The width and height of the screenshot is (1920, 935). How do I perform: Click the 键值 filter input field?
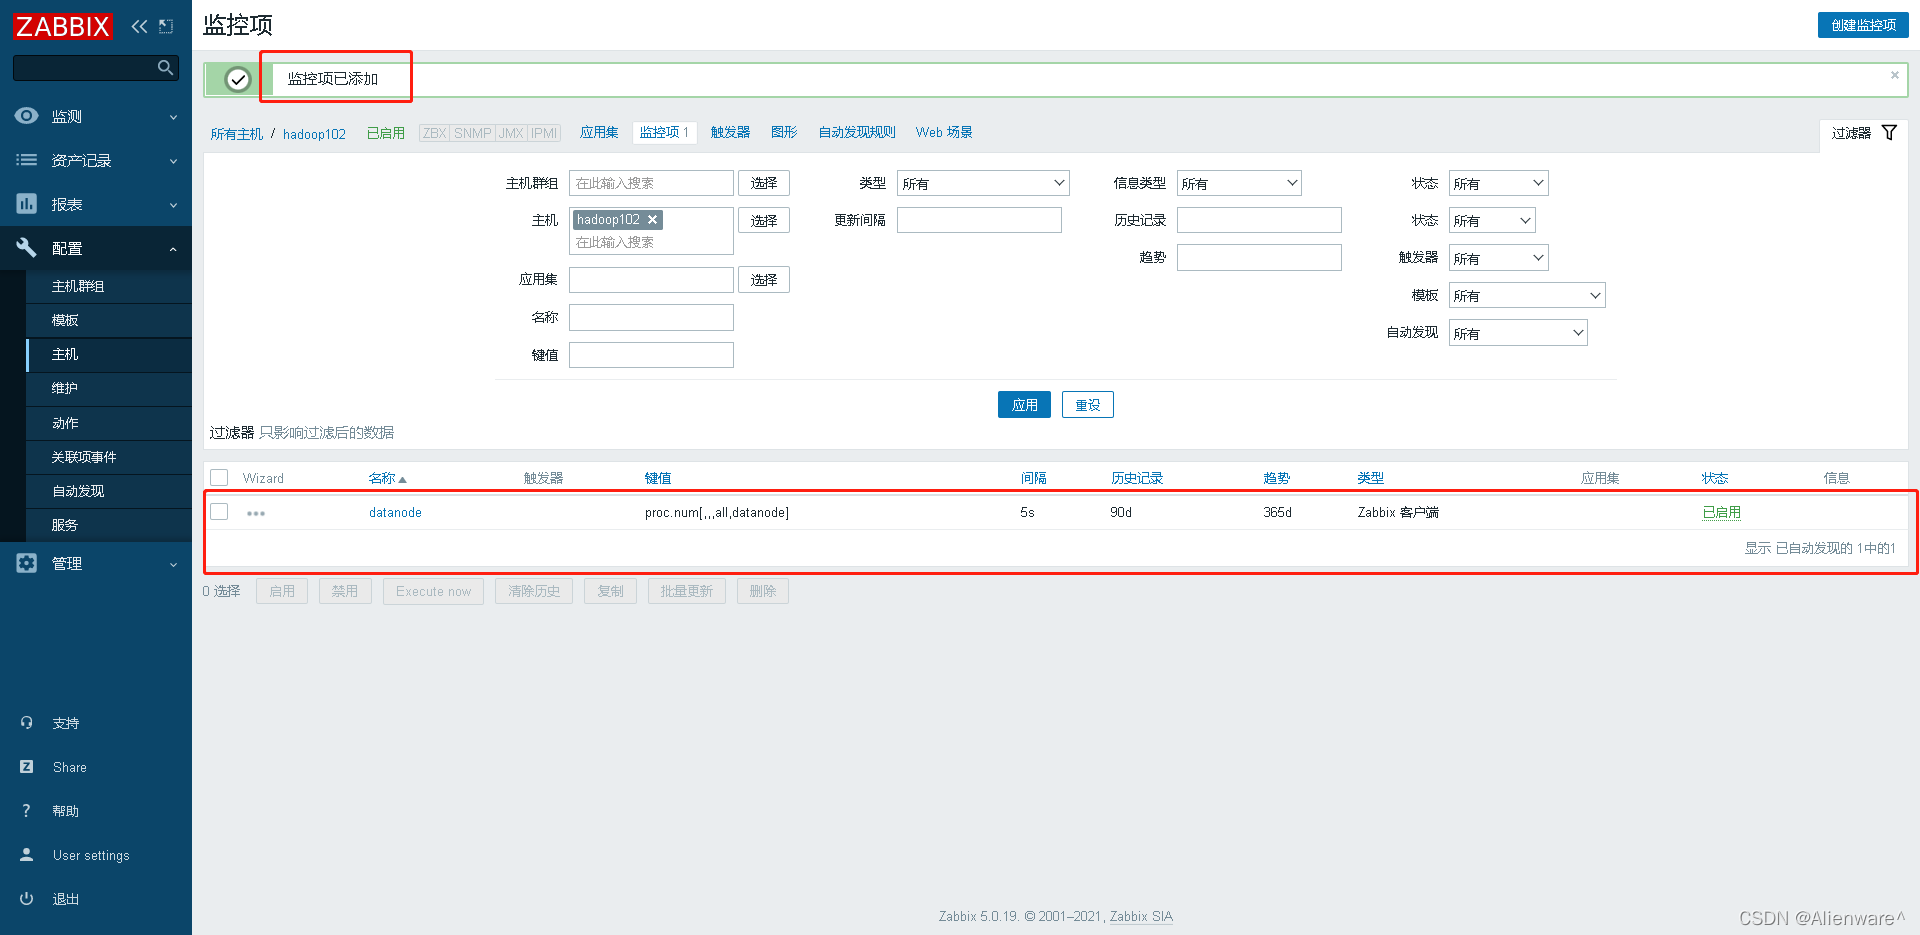651,355
